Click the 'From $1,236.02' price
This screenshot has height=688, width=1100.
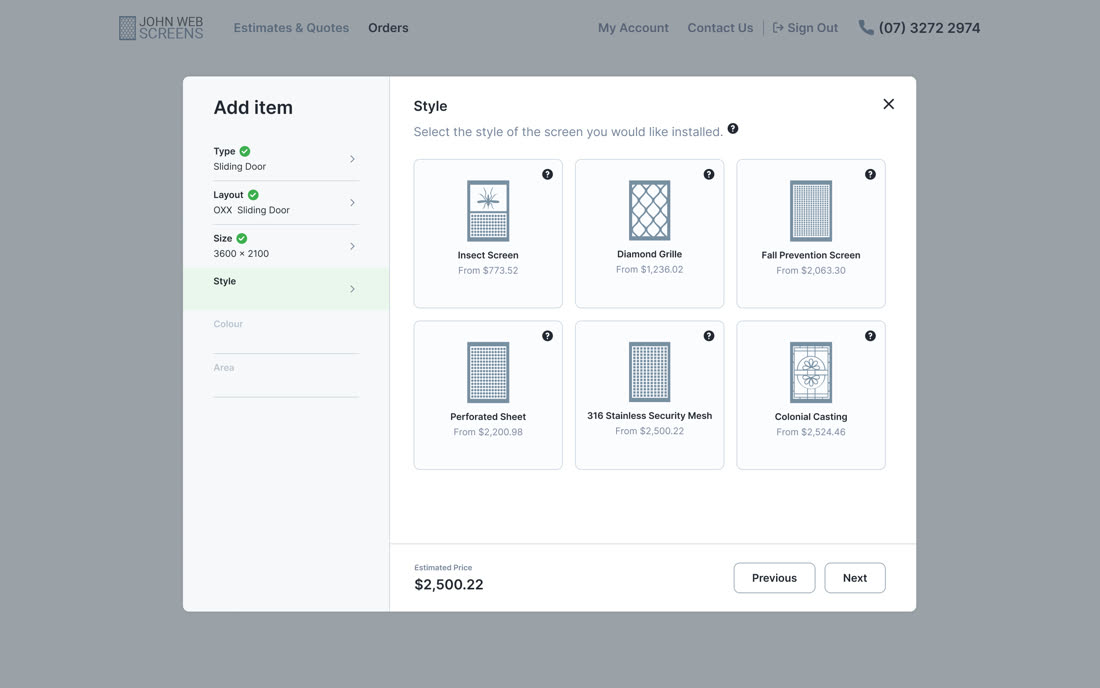(x=650, y=269)
